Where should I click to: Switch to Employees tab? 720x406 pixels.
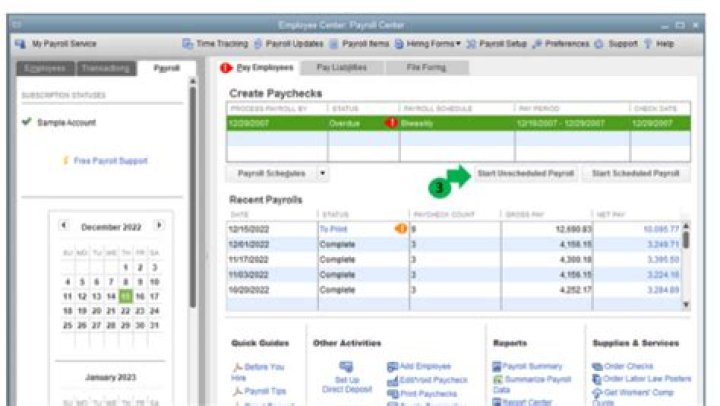point(45,68)
